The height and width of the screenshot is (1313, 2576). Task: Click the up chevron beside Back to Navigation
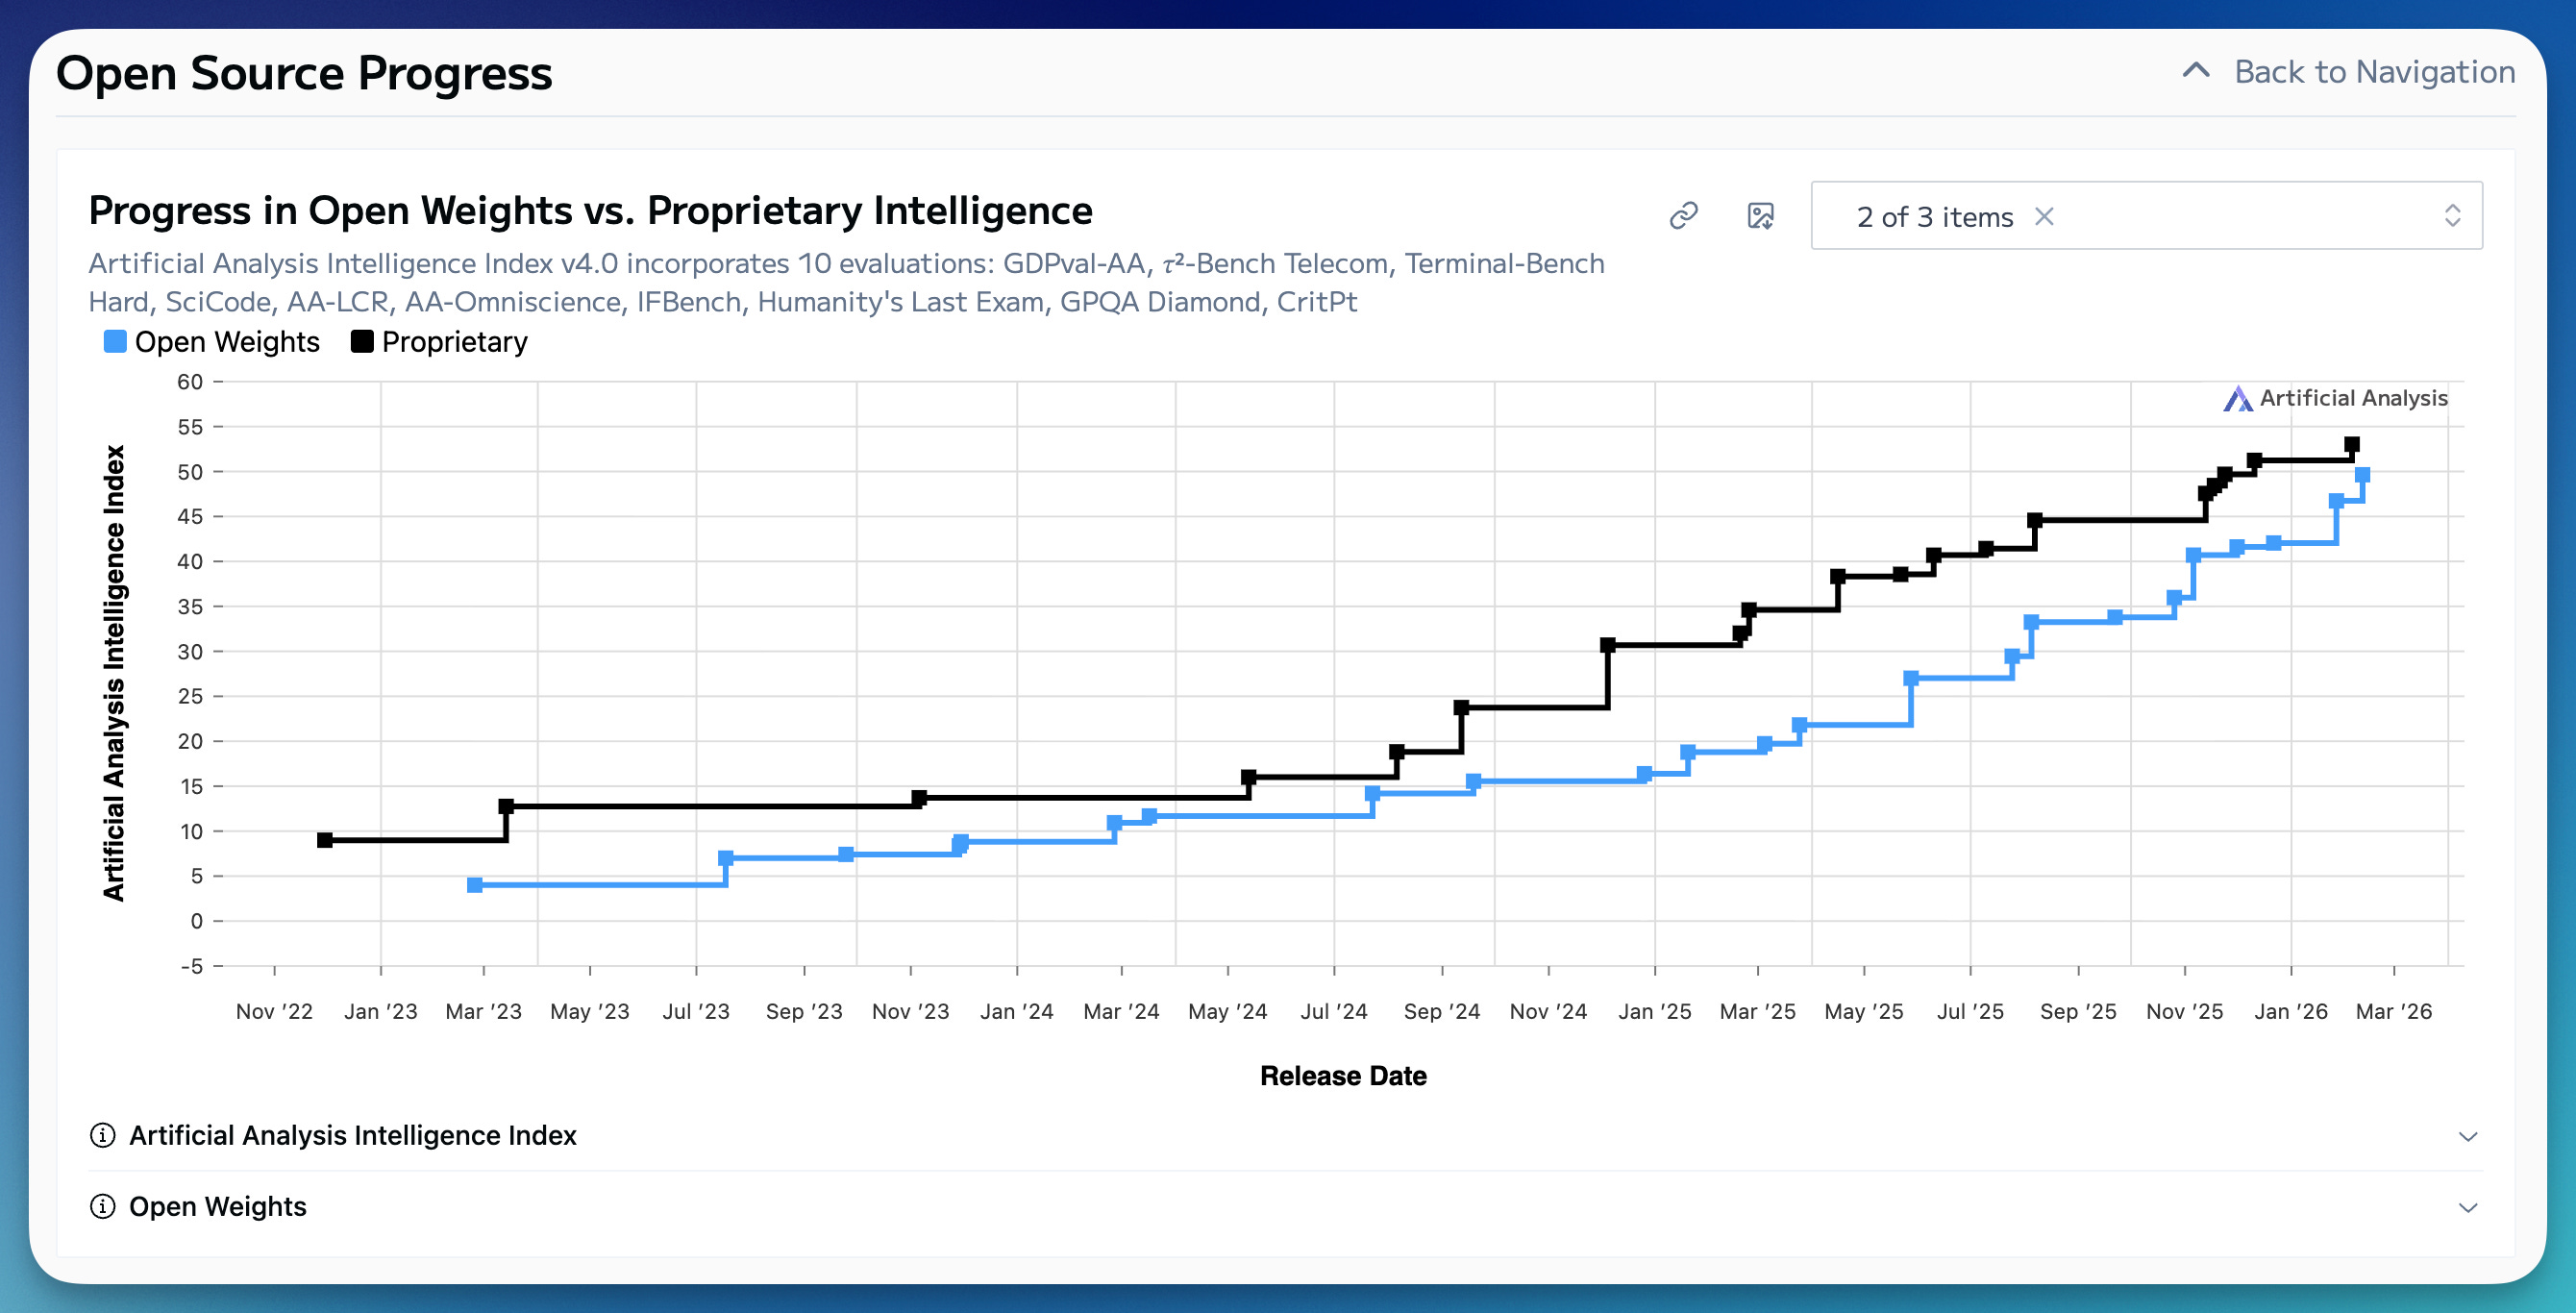[x=2196, y=70]
